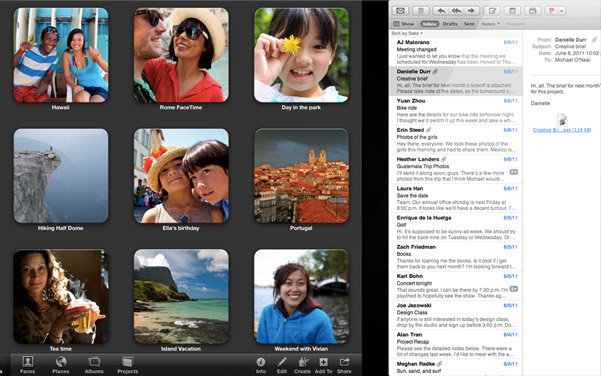Compose a new mail message
Viewport: 601px width, 376px height.
tap(493, 11)
